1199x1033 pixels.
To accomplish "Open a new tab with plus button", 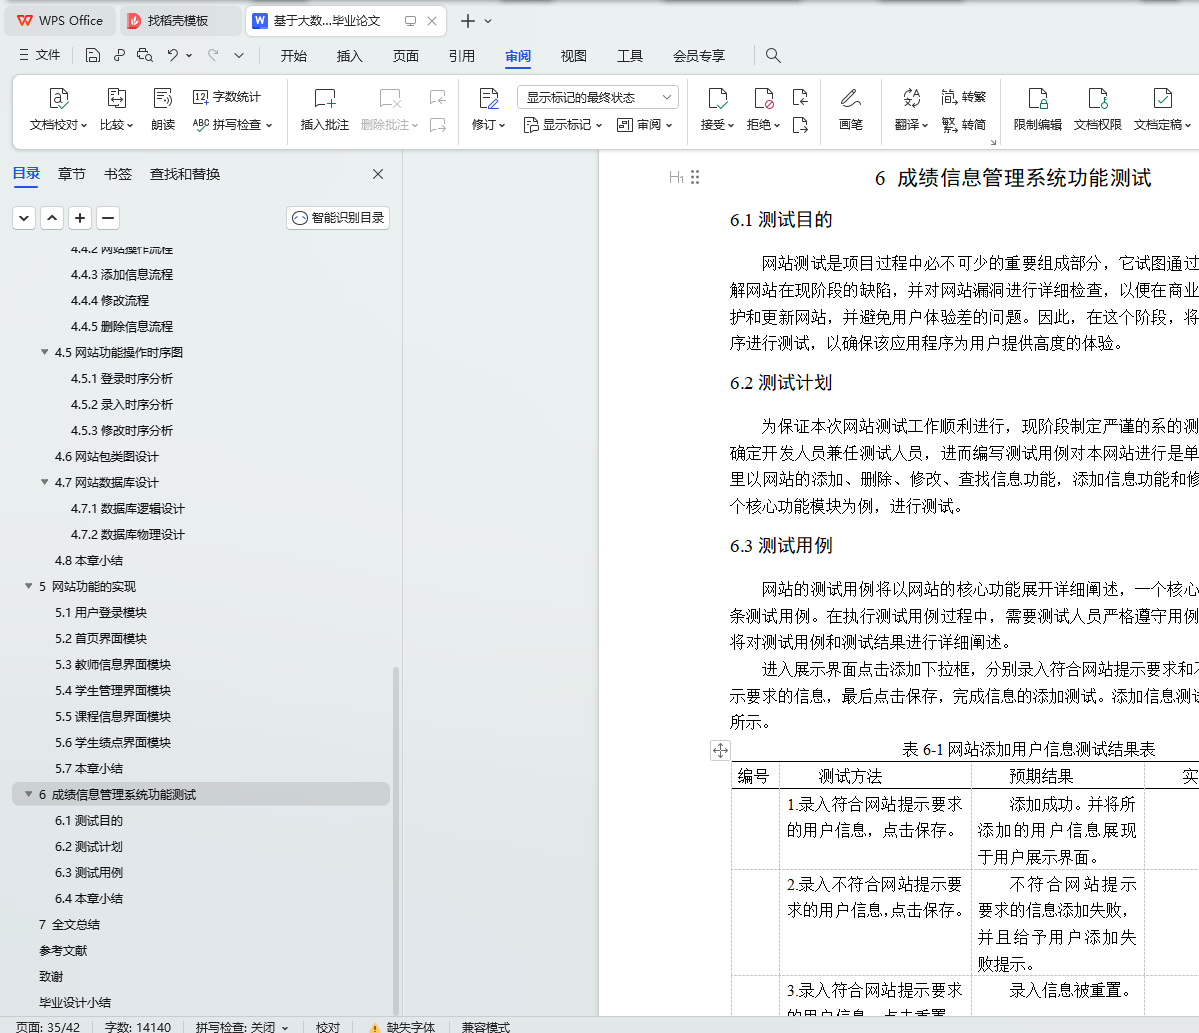I will (x=468, y=21).
